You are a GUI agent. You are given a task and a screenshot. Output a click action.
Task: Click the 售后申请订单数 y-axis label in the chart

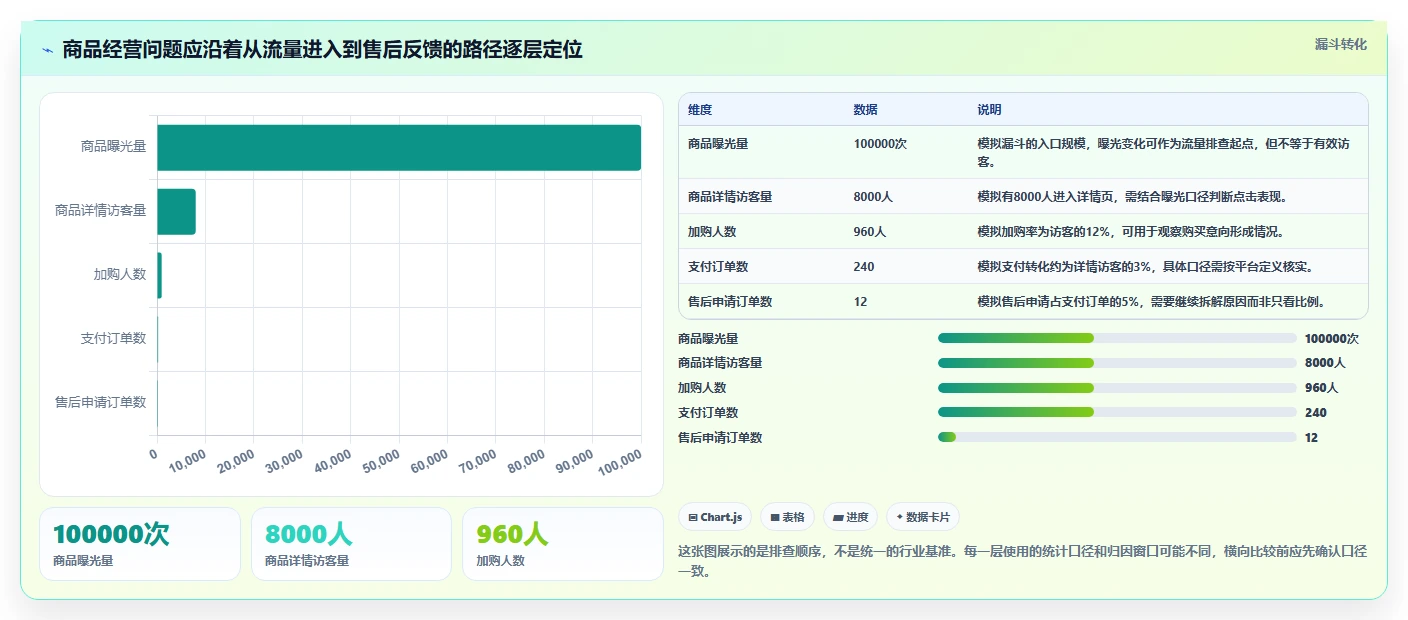click(101, 403)
